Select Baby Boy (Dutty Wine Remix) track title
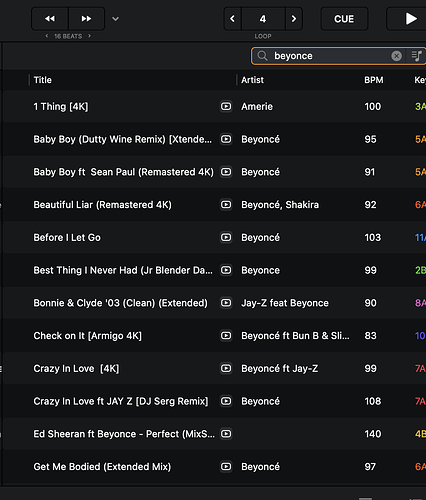This screenshot has height=500, width=426. pos(123,139)
